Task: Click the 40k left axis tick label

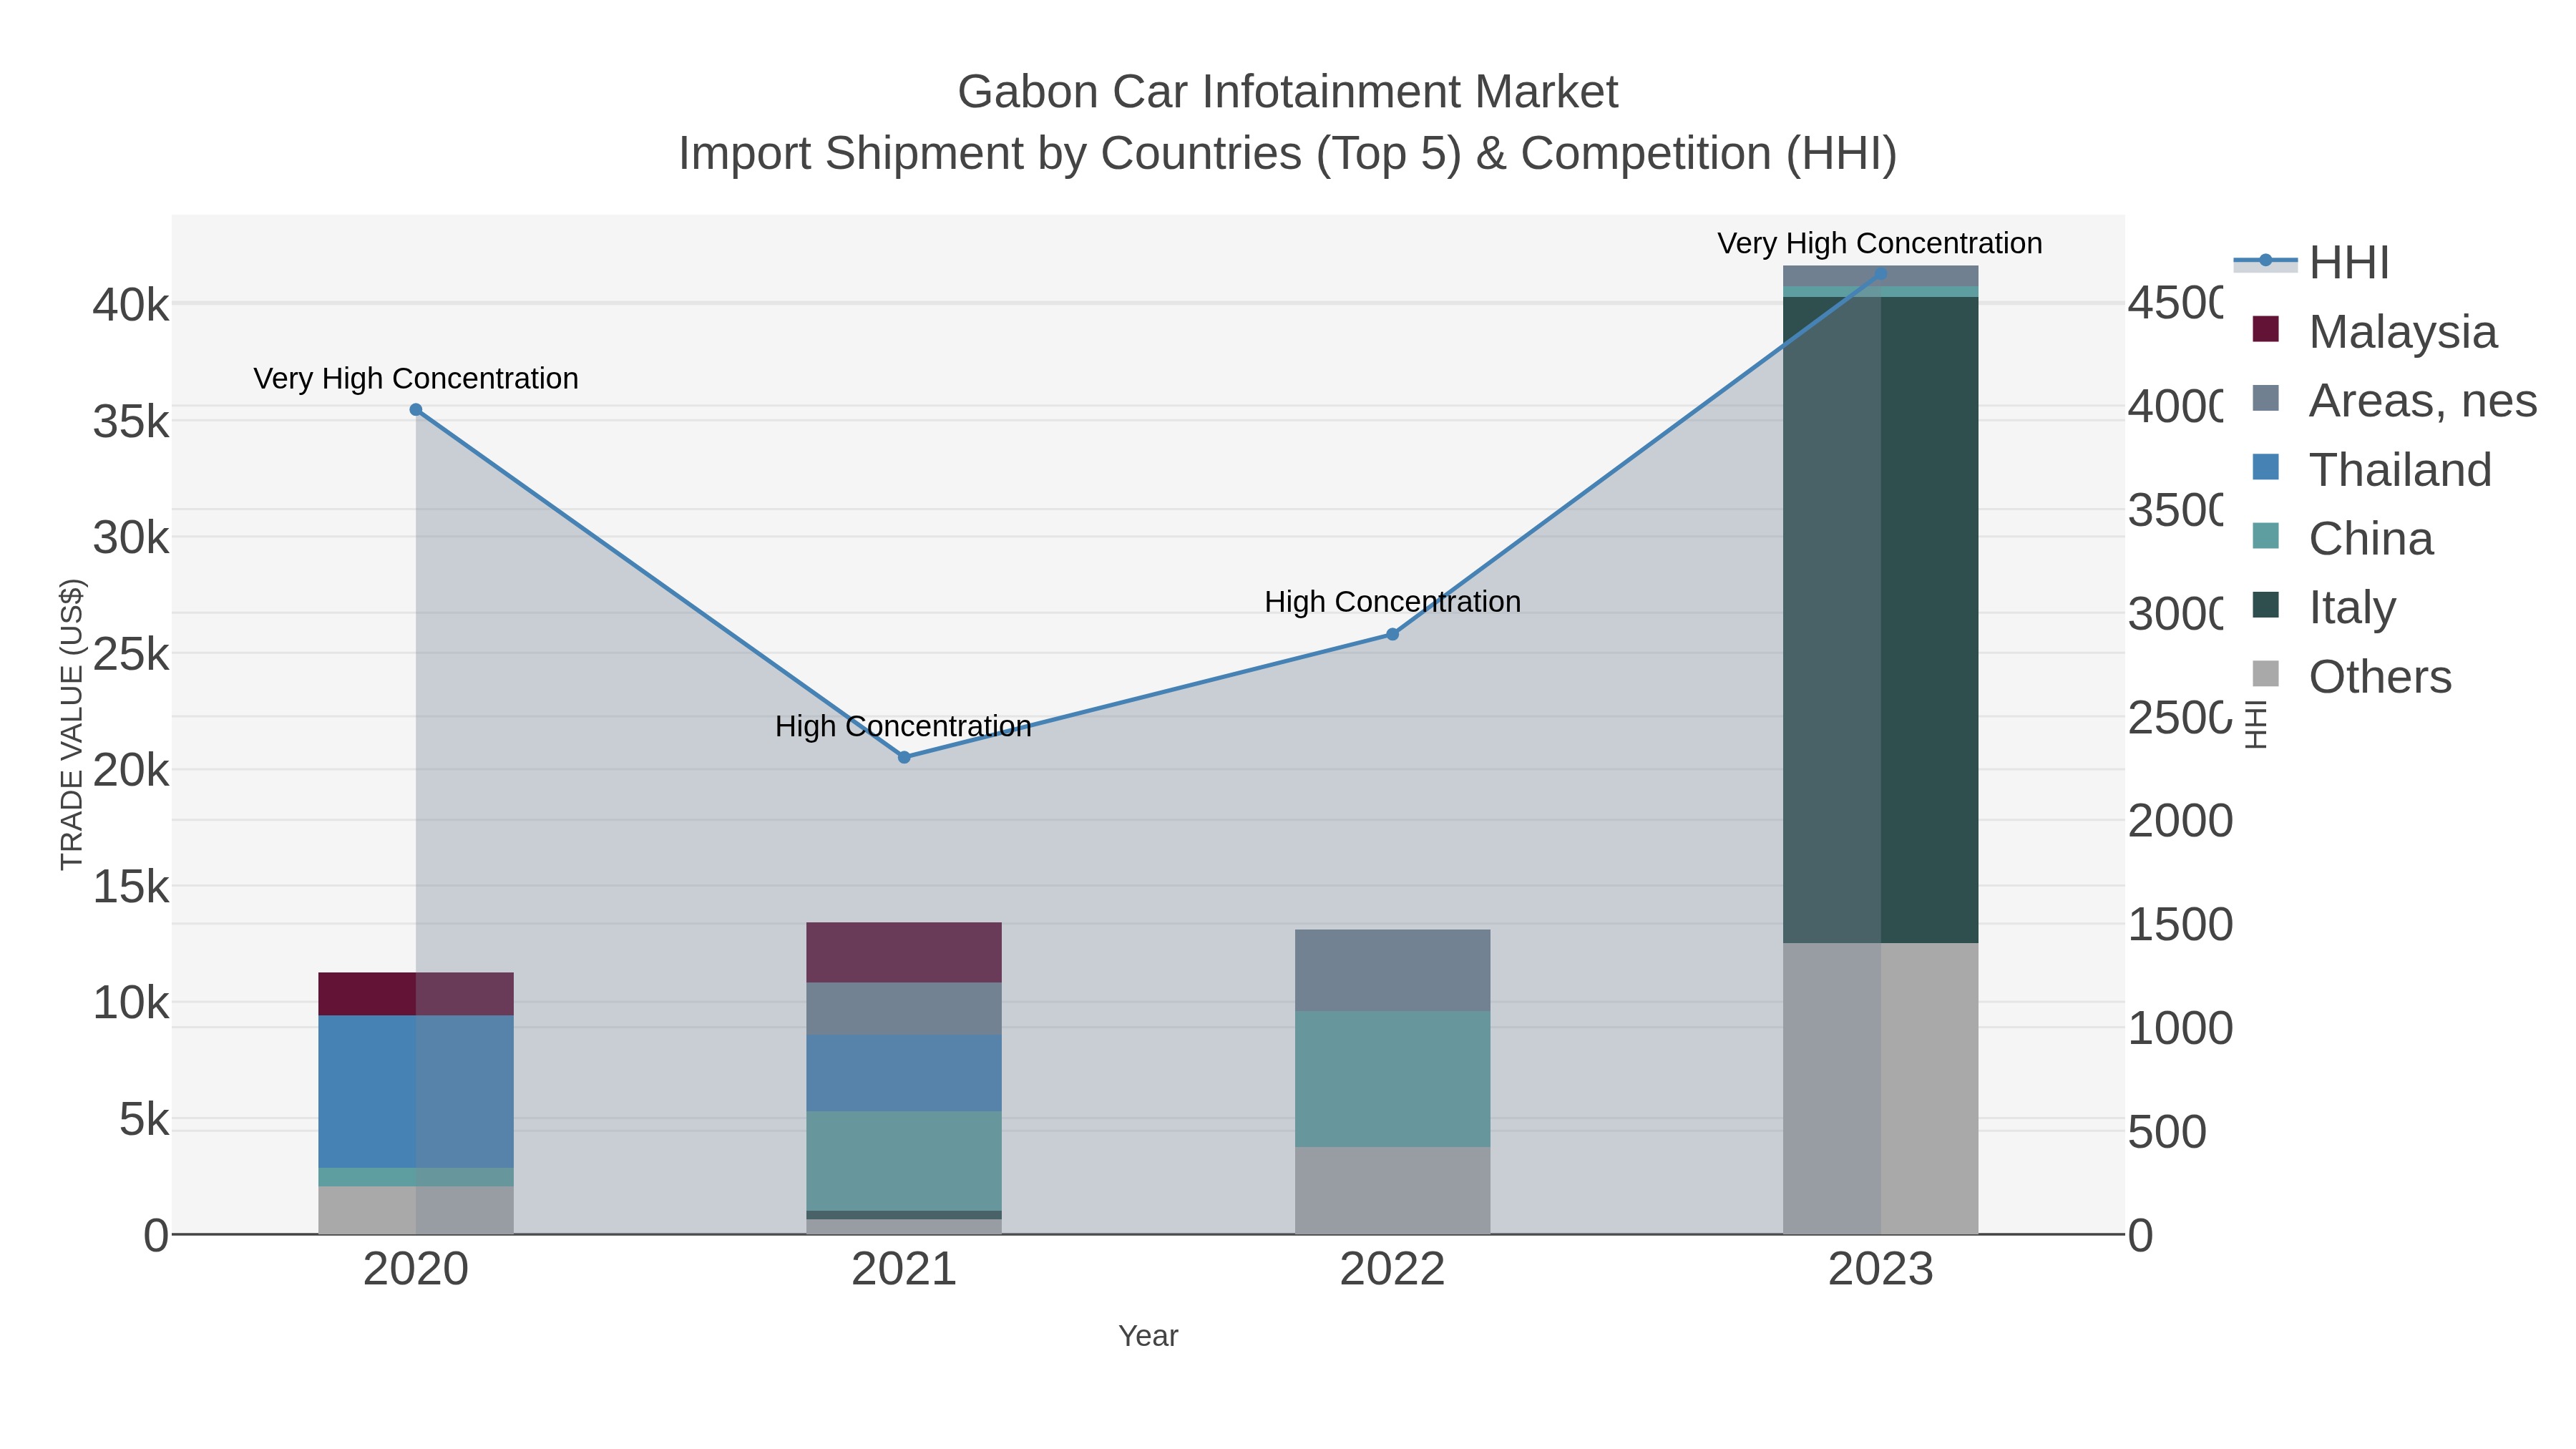Action: [131, 305]
